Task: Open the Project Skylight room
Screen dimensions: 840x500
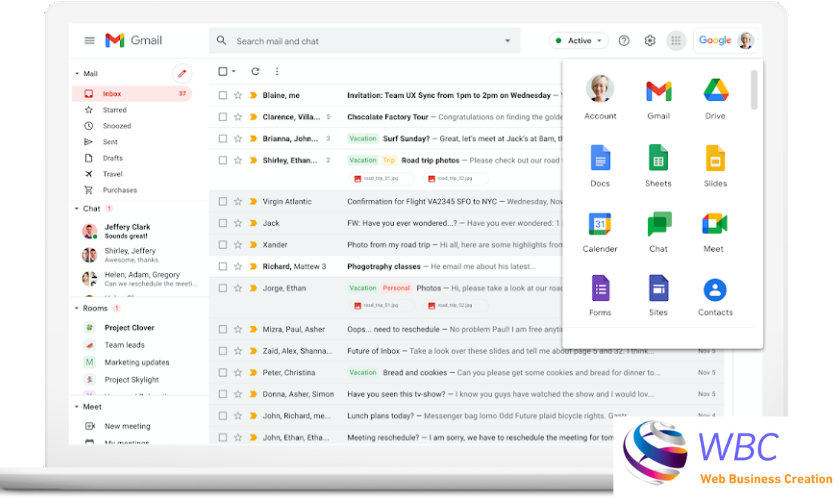Action: (x=131, y=379)
